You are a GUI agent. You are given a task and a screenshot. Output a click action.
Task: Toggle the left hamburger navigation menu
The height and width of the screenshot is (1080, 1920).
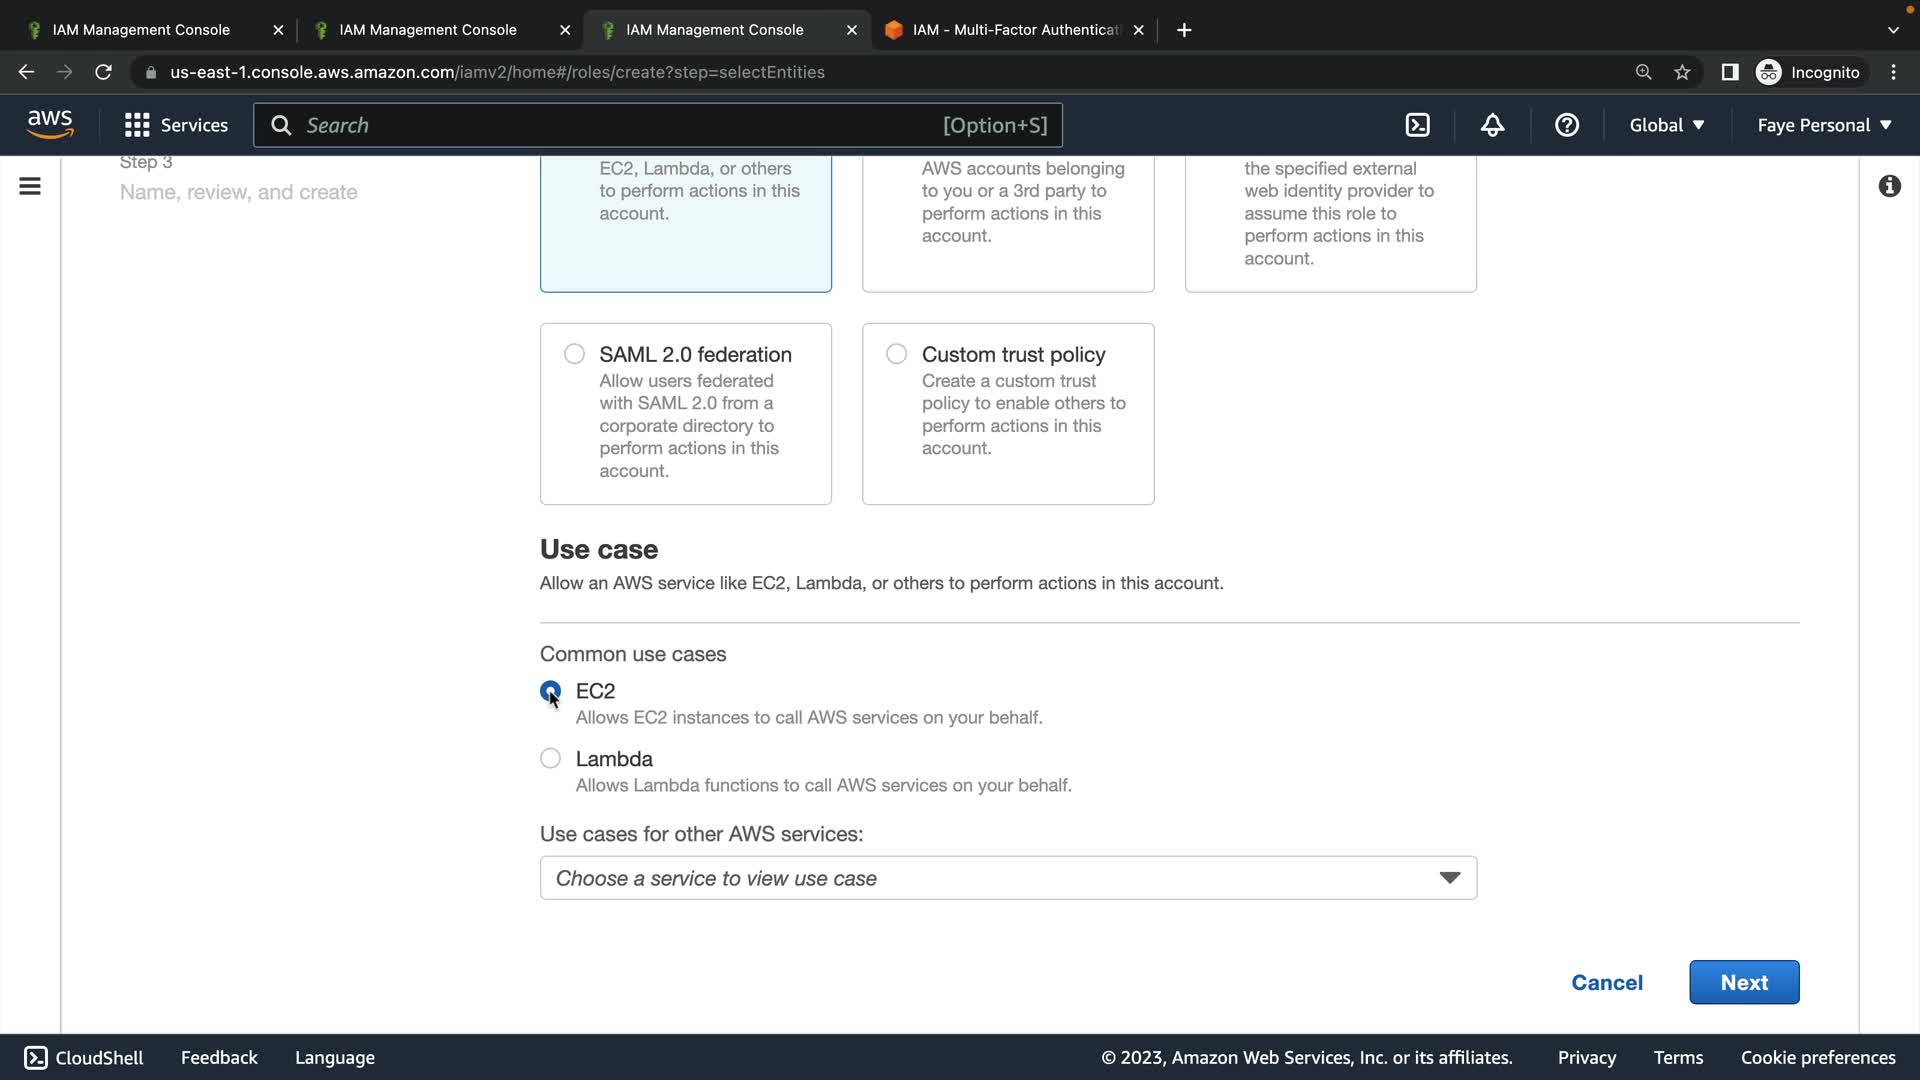(30, 186)
